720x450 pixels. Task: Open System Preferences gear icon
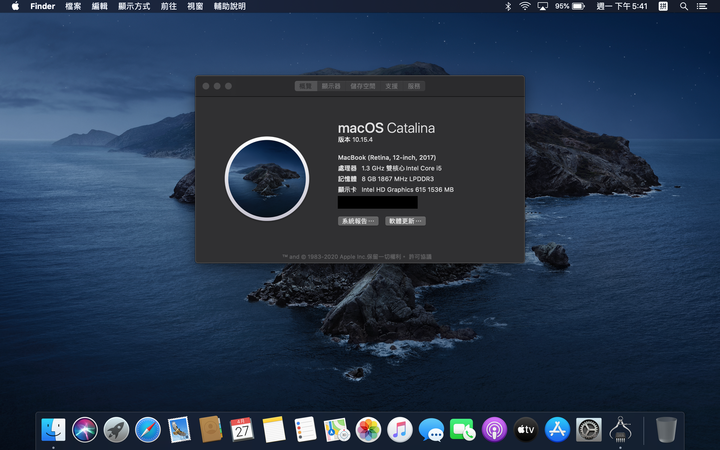589,430
